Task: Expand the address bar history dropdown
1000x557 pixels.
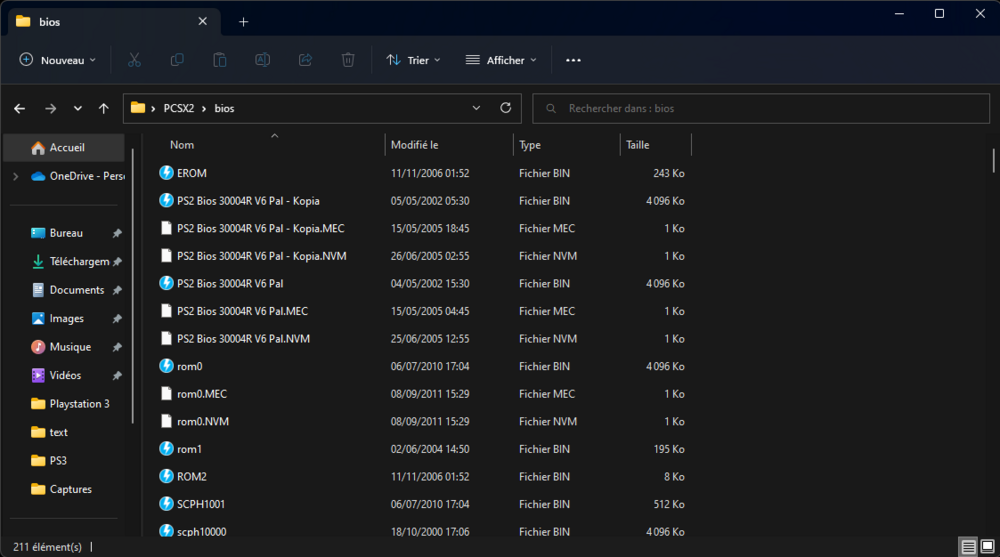Action: [x=476, y=108]
